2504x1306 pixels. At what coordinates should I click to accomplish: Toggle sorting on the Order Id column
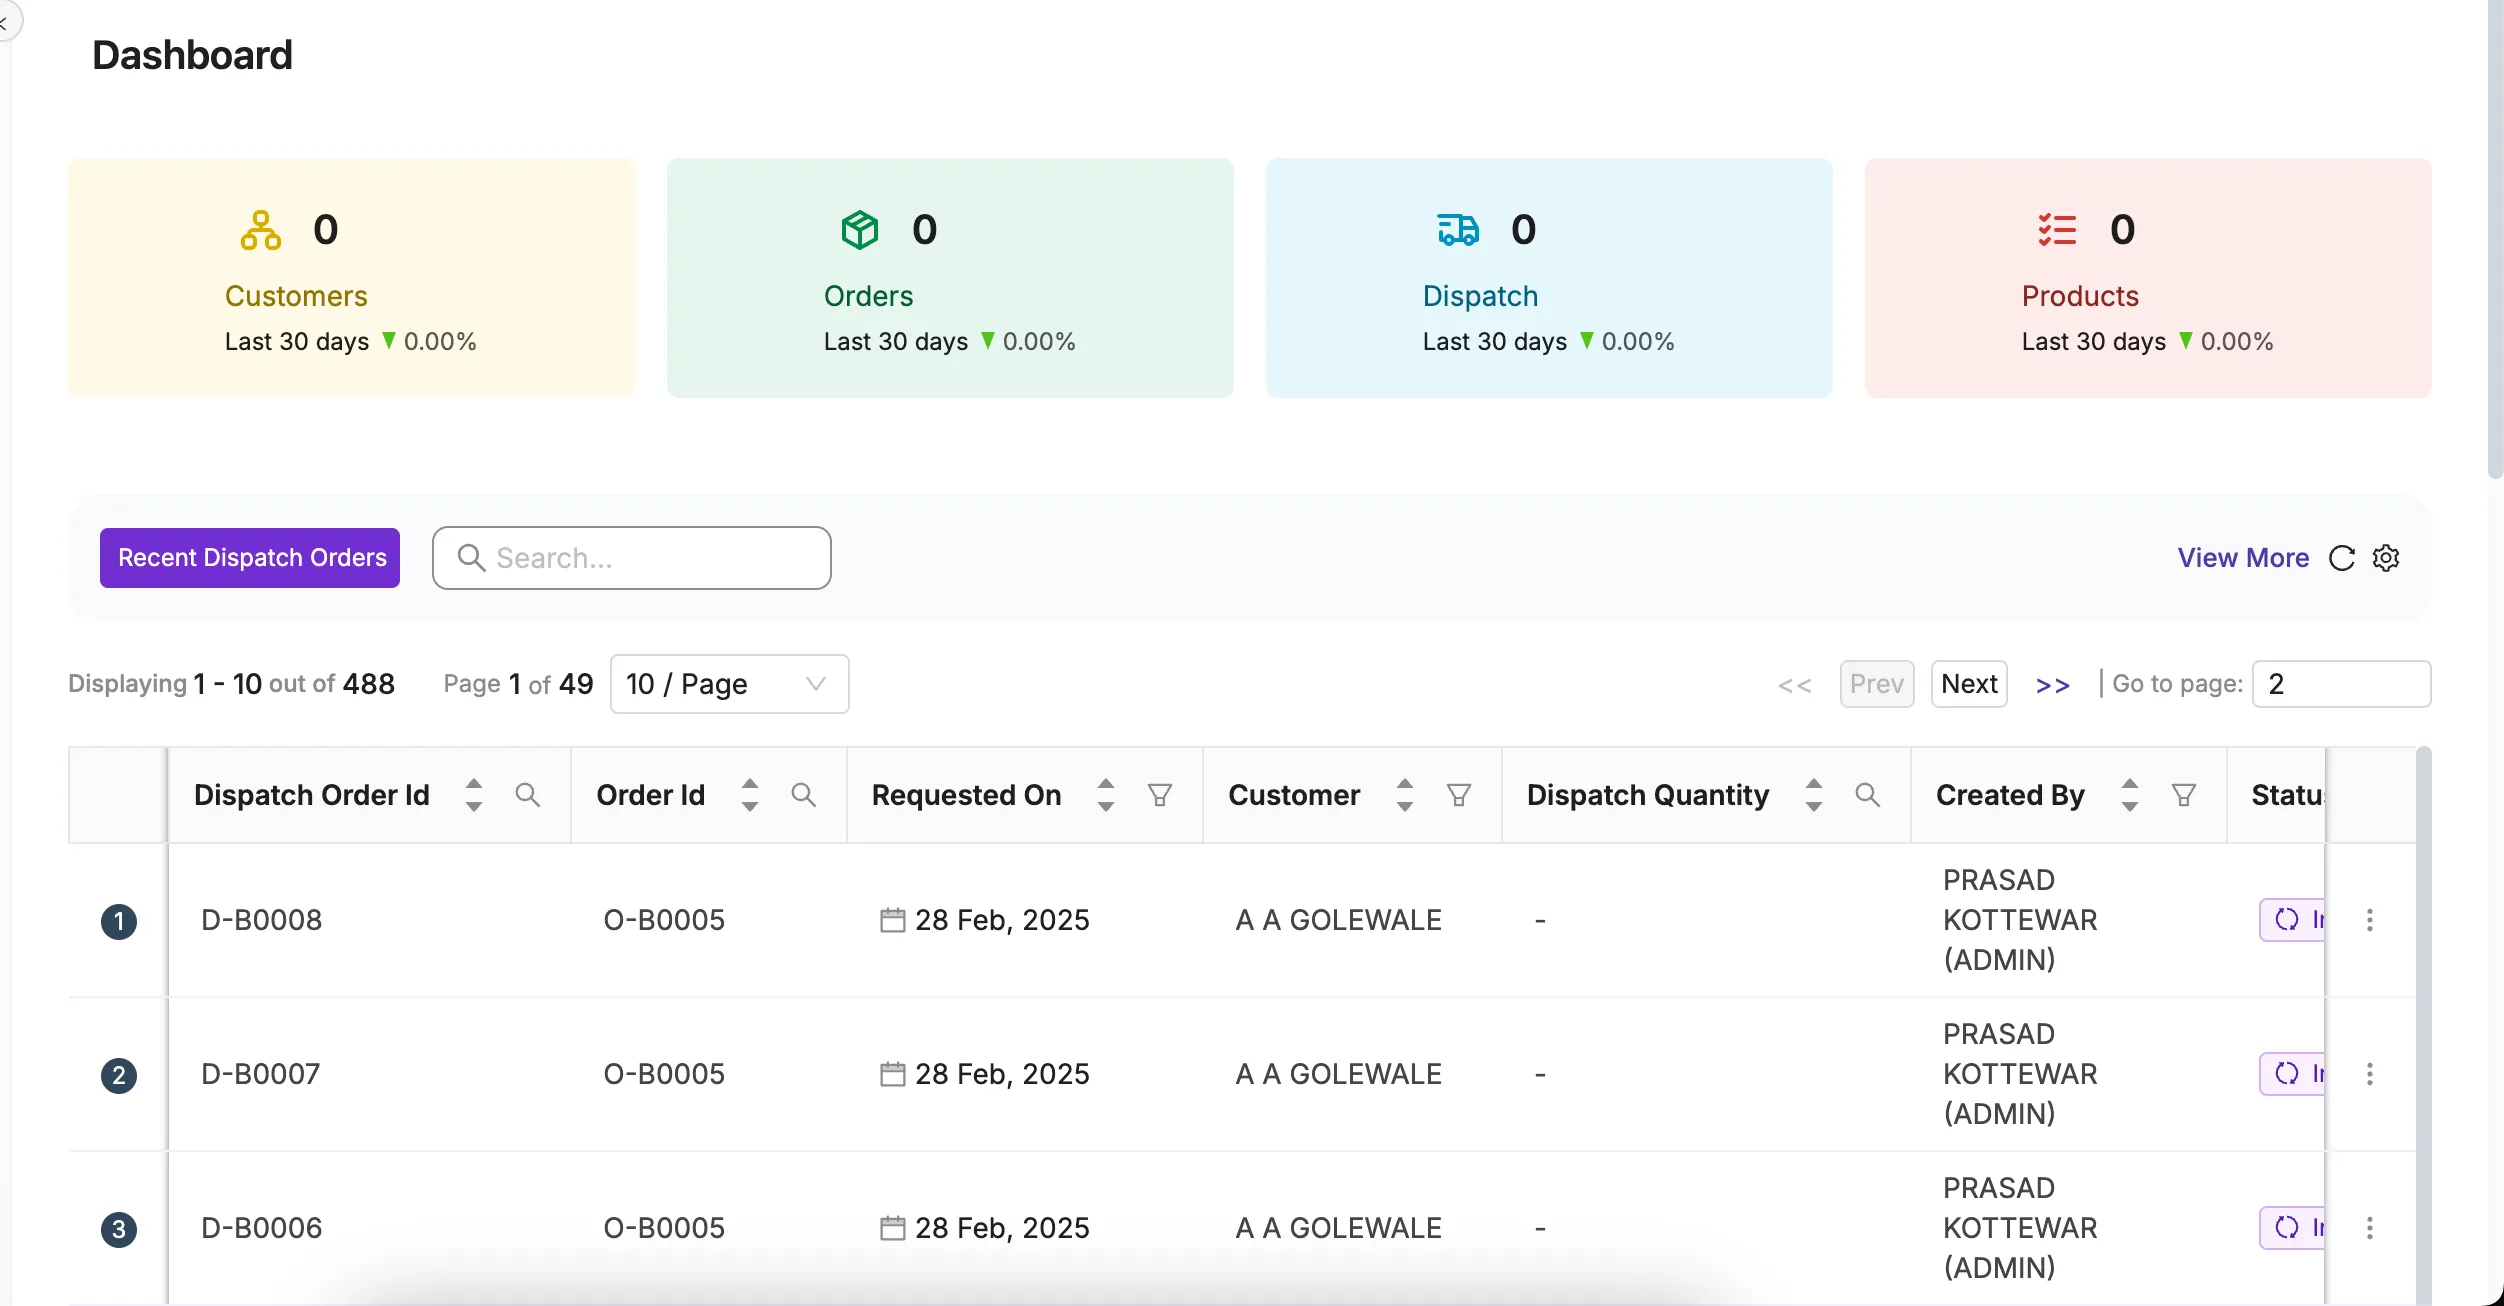pyautogui.click(x=748, y=794)
